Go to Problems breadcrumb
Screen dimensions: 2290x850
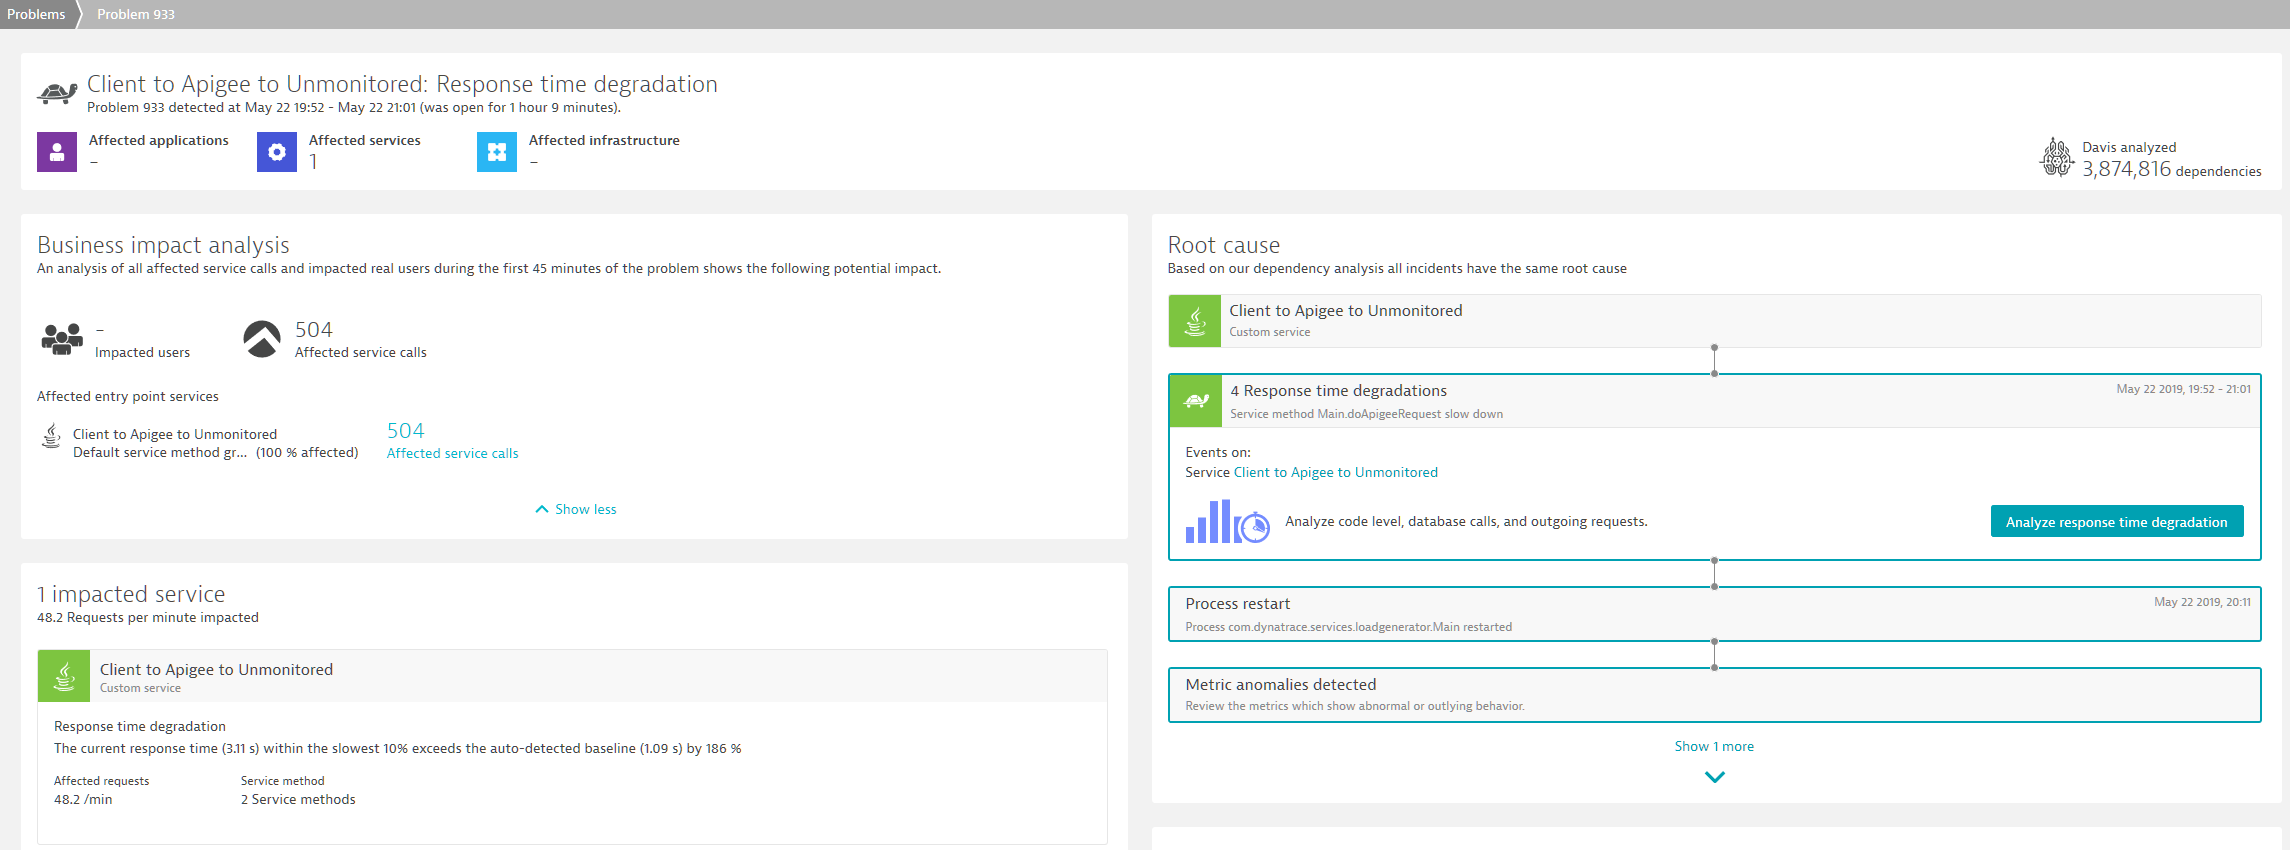tap(36, 14)
